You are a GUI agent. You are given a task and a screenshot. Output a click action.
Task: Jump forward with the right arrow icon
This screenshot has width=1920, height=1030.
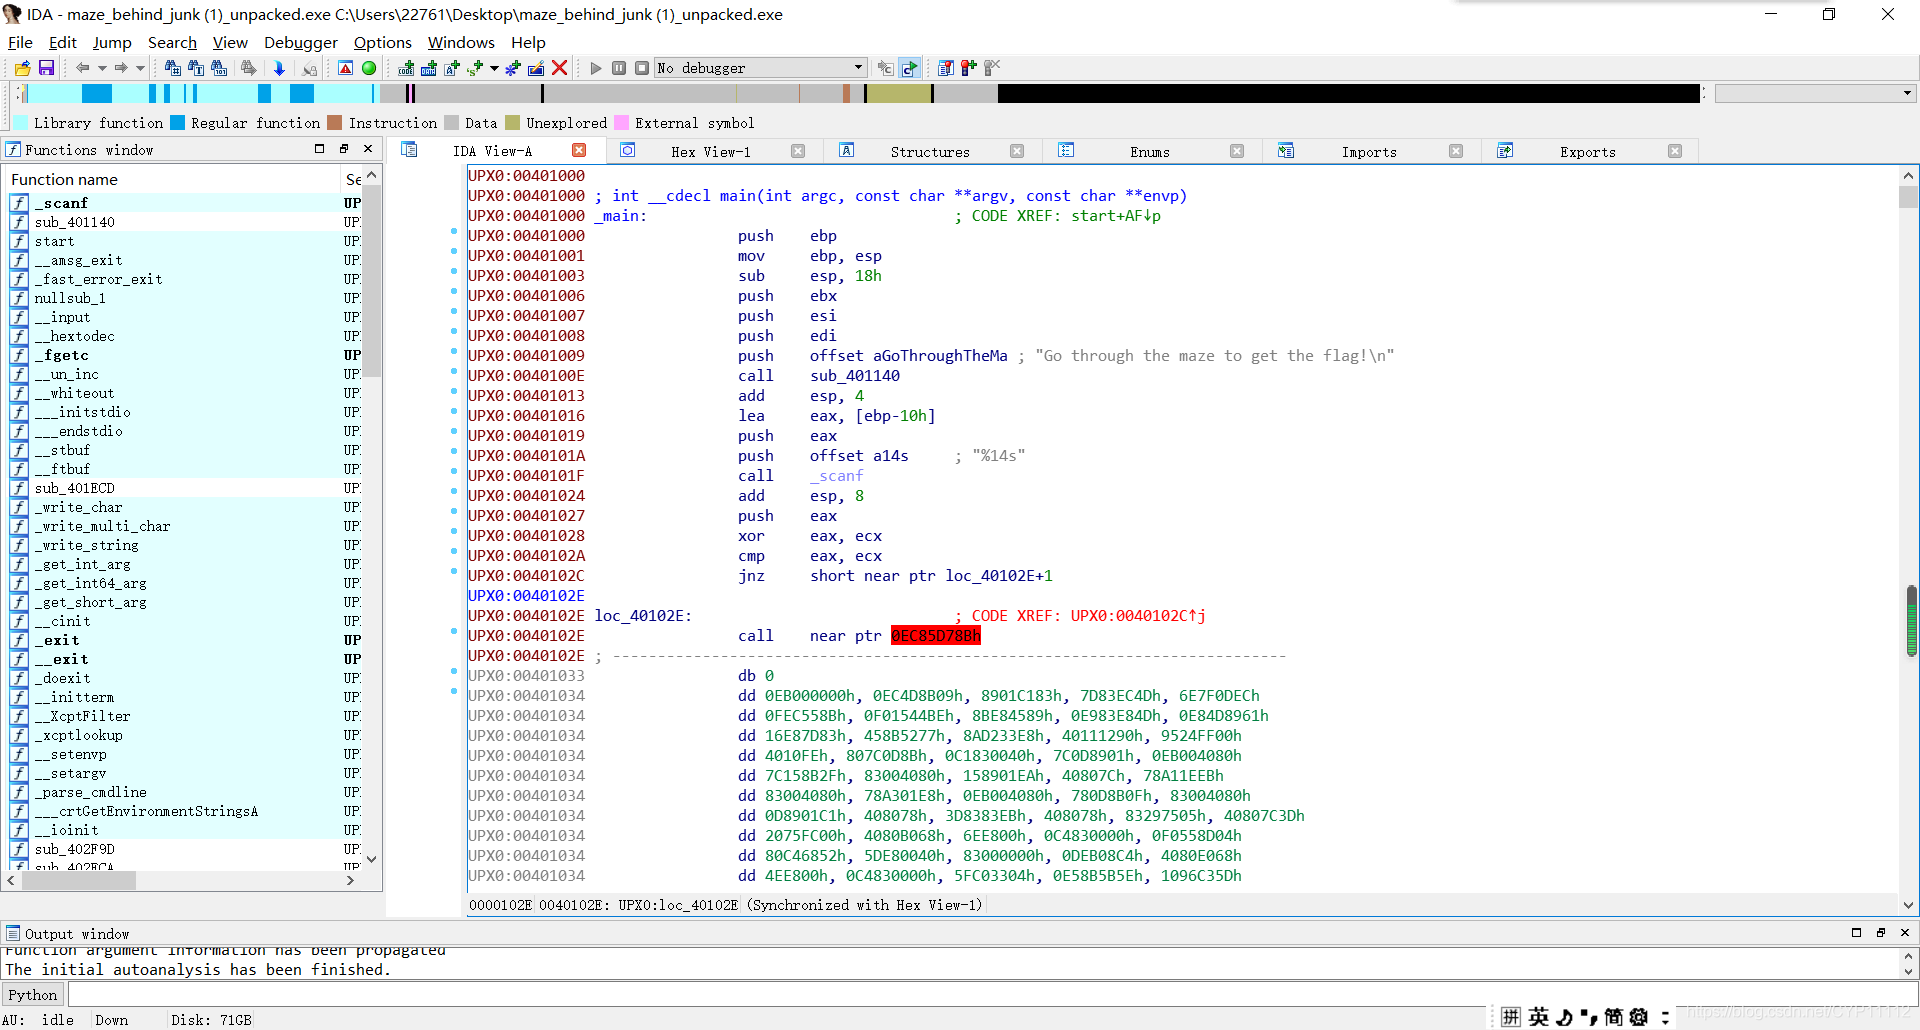120,68
